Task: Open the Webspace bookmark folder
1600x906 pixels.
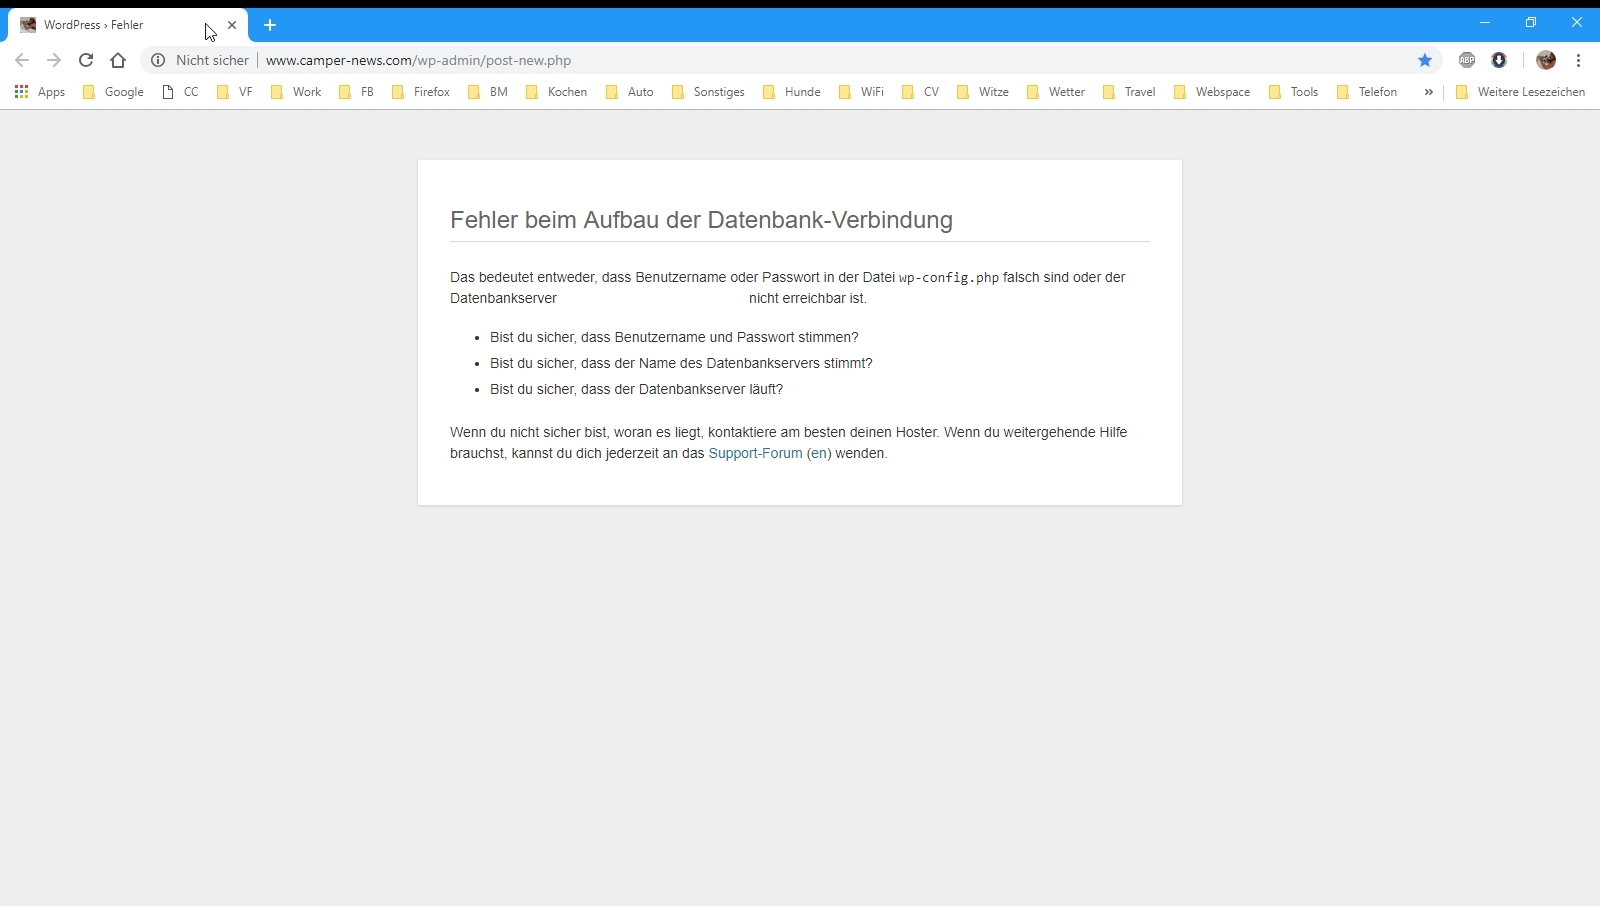Action: click(1212, 92)
